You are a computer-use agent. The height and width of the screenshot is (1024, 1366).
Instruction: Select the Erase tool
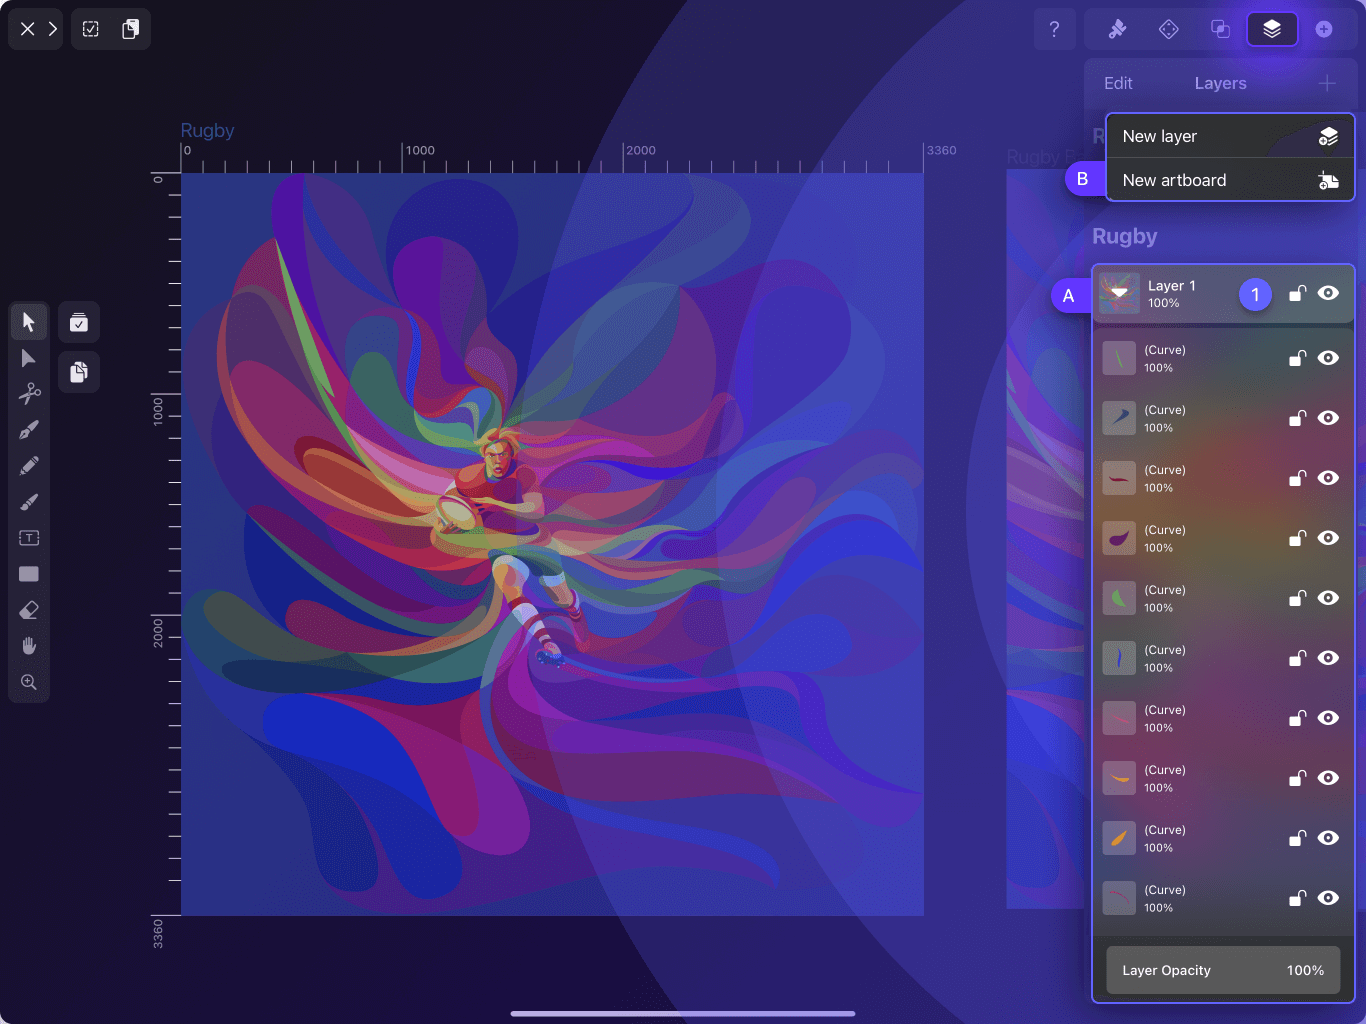coord(29,610)
